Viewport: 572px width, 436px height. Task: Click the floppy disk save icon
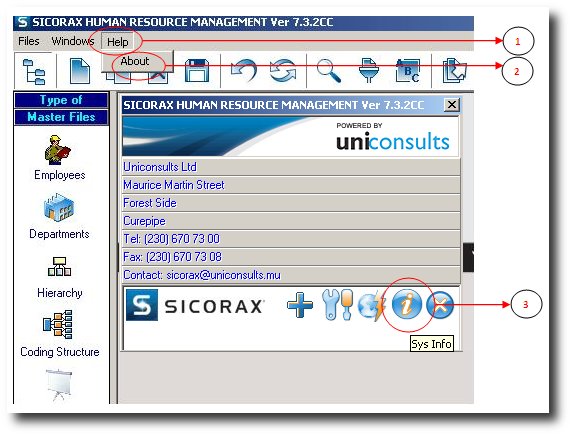[x=197, y=71]
